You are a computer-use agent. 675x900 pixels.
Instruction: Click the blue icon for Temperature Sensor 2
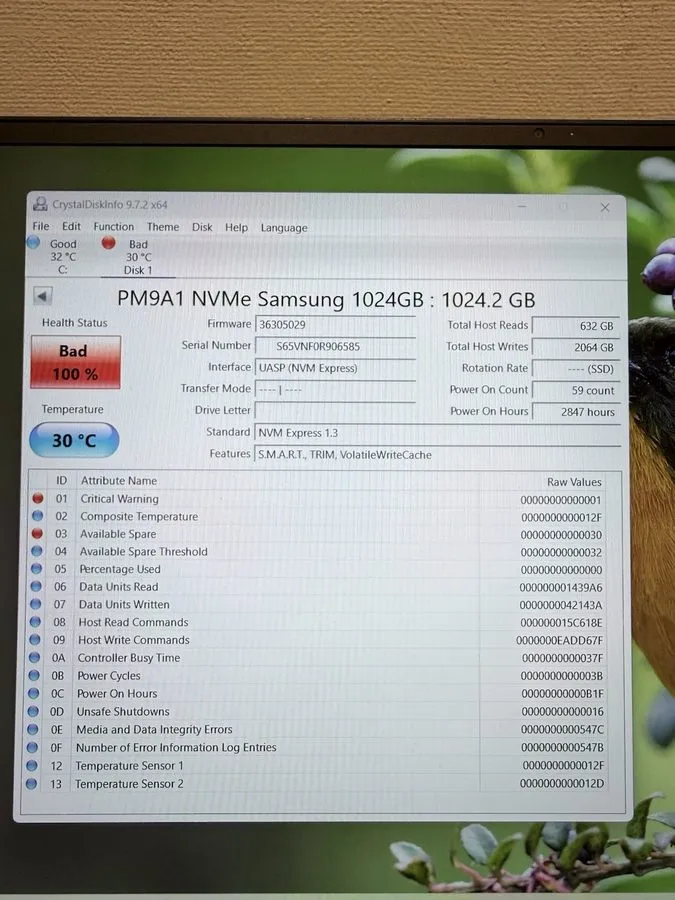[31, 783]
